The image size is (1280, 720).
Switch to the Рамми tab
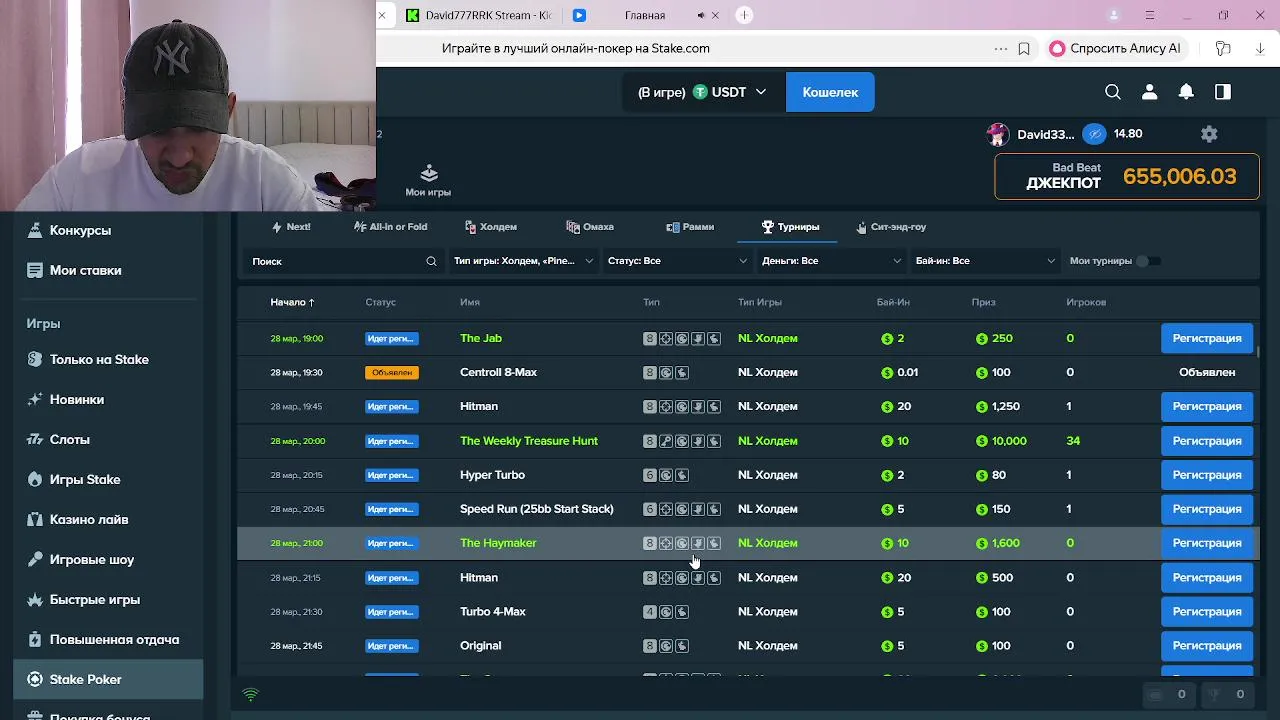[690, 227]
